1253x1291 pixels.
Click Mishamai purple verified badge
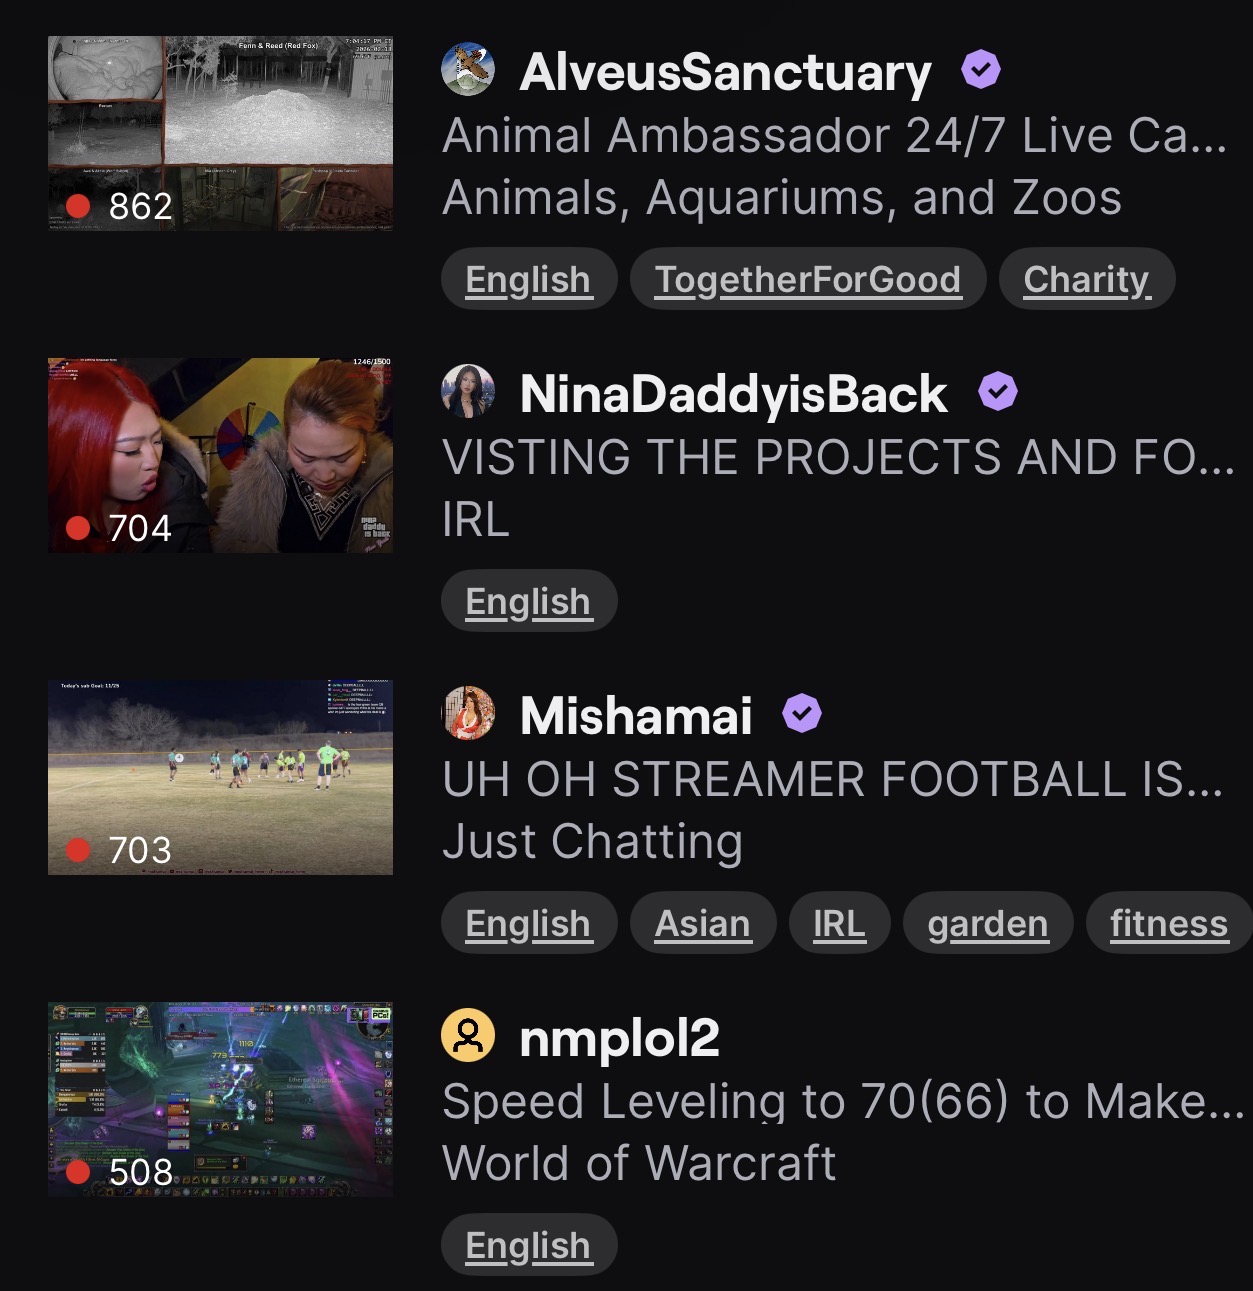tap(802, 714)
